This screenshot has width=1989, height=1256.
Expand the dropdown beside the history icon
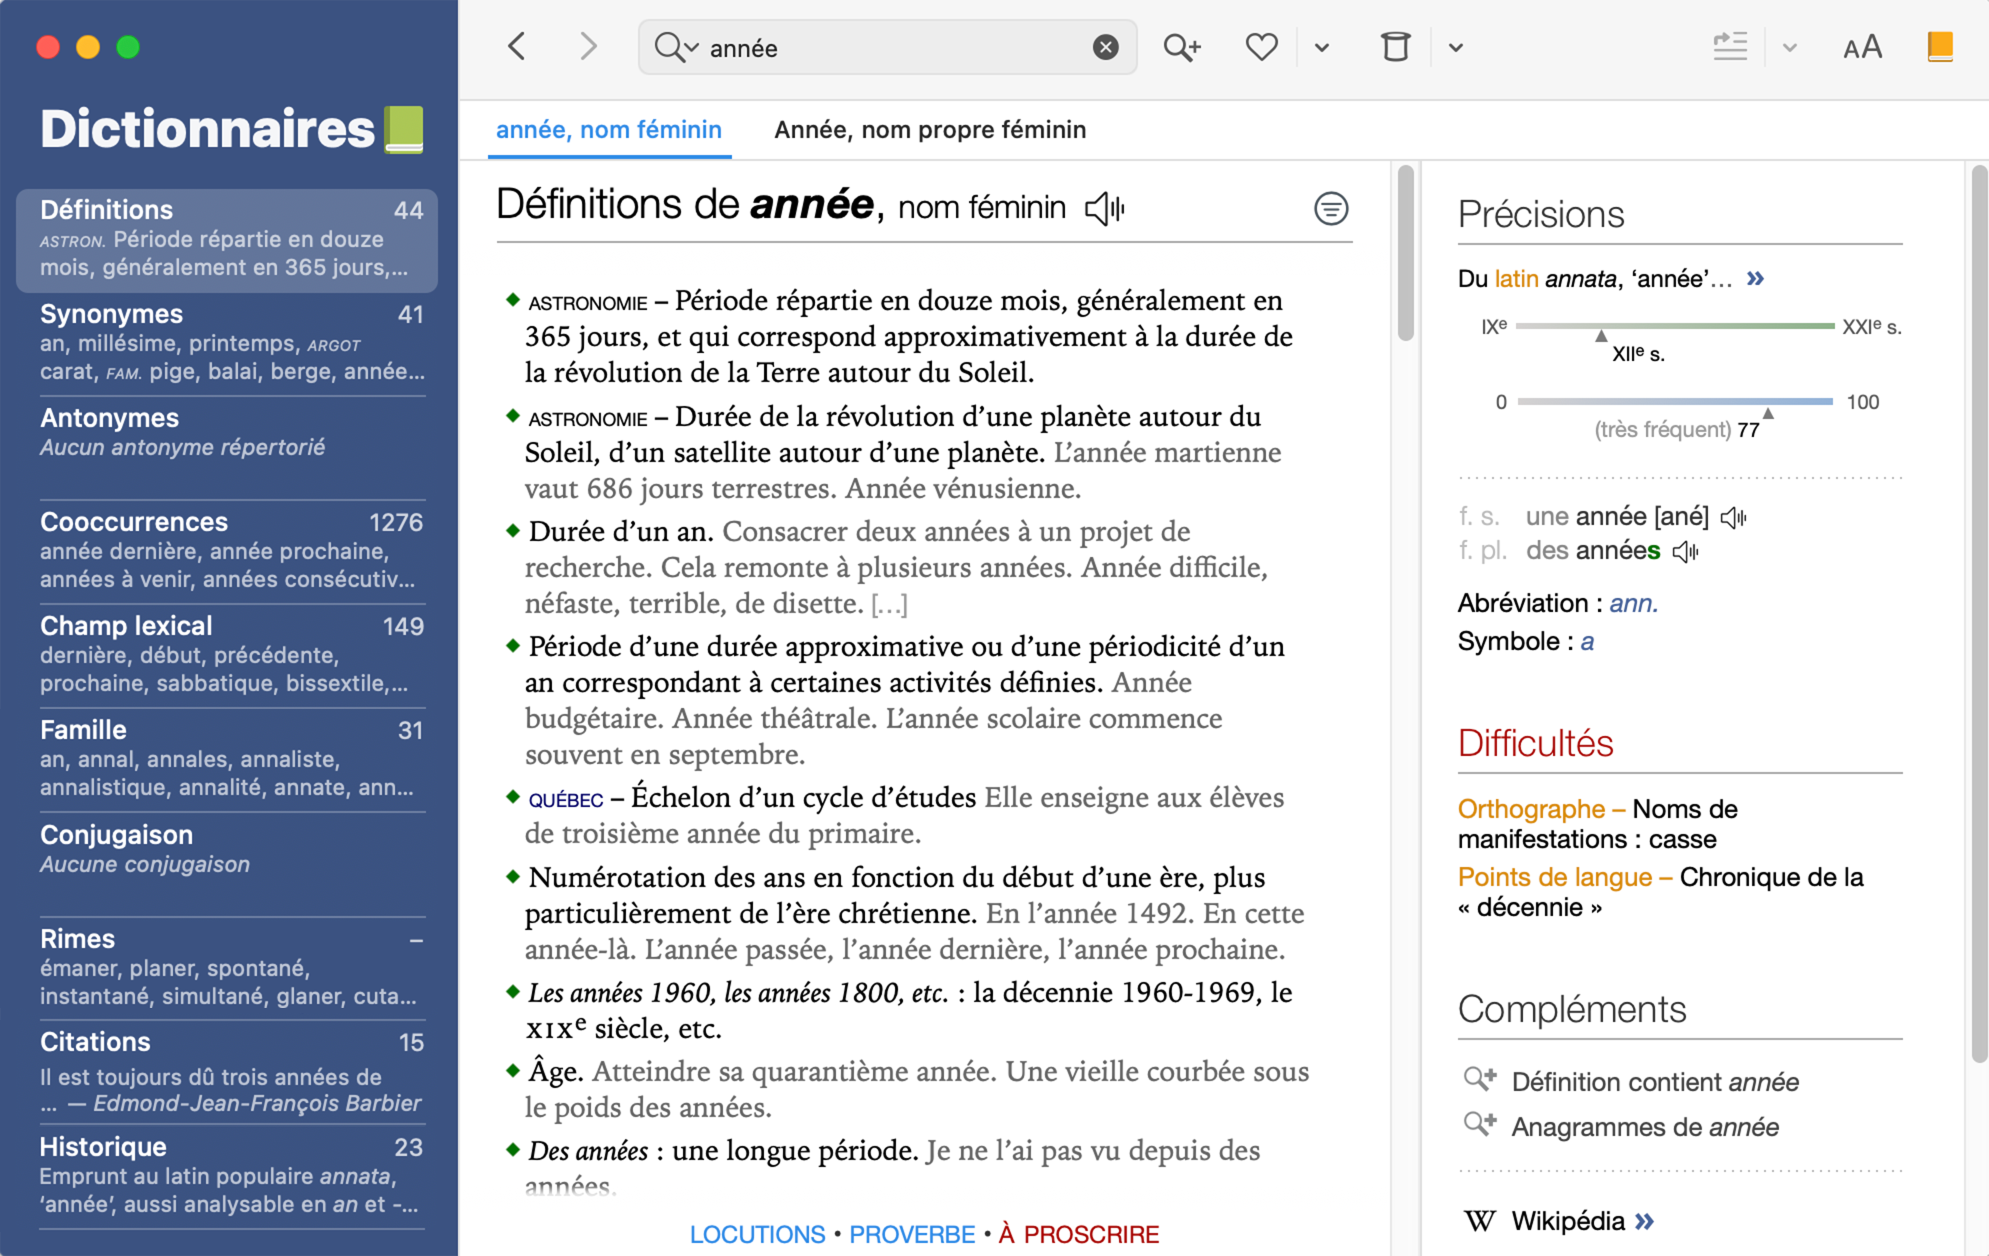tap(1456, 47)
